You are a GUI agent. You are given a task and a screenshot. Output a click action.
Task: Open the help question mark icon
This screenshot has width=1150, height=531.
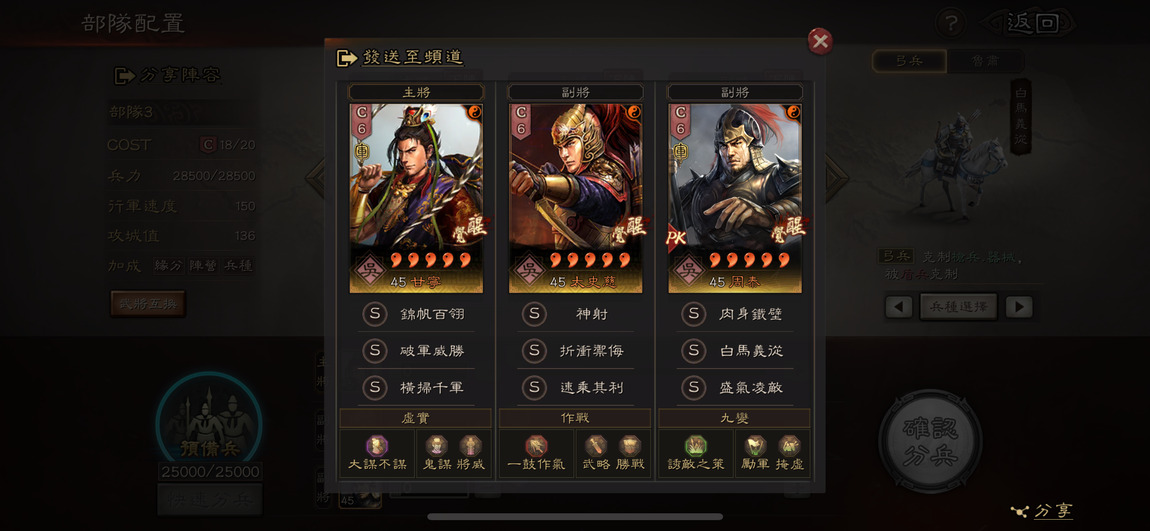pos(950,23)
